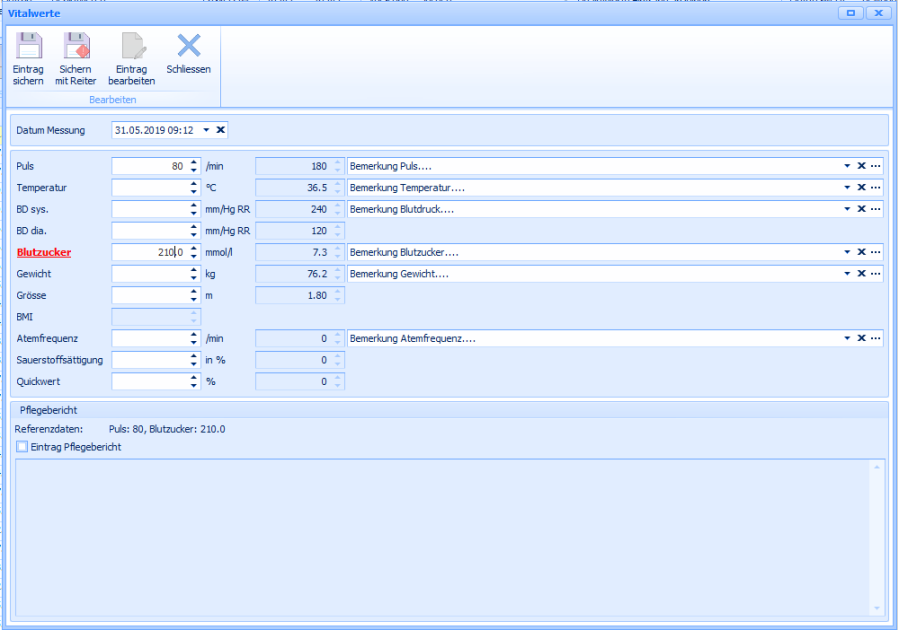
Task: Open ellipsis options for Bemerkung Temperatur
Action: [876, 188]
